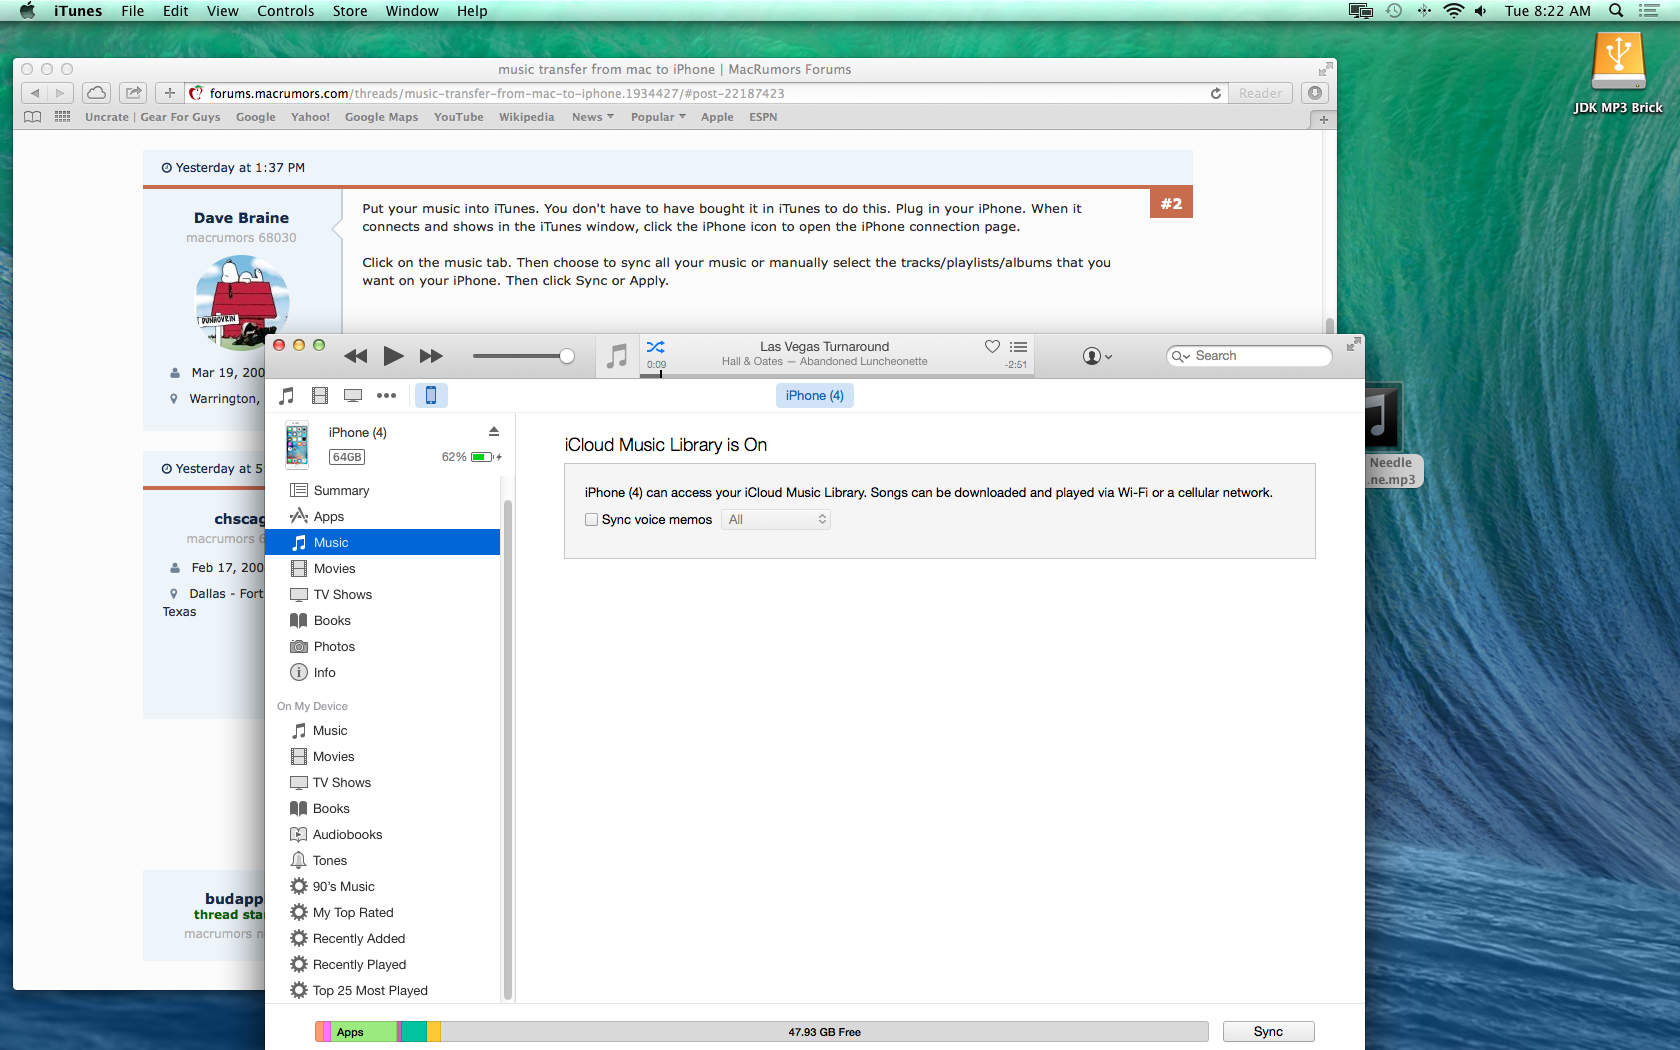Open the View menu
Viewport: 1680px width, 1050px height.
(222, 11)
